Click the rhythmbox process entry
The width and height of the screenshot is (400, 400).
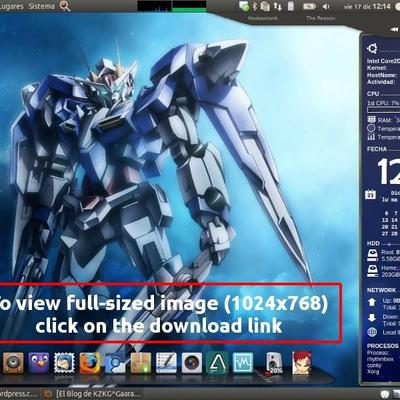point(380,359)
